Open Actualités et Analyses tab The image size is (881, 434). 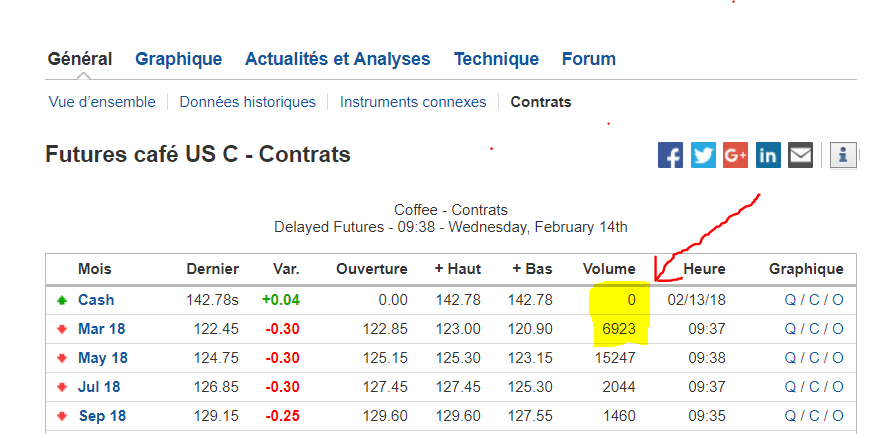(x=337, y=59)
